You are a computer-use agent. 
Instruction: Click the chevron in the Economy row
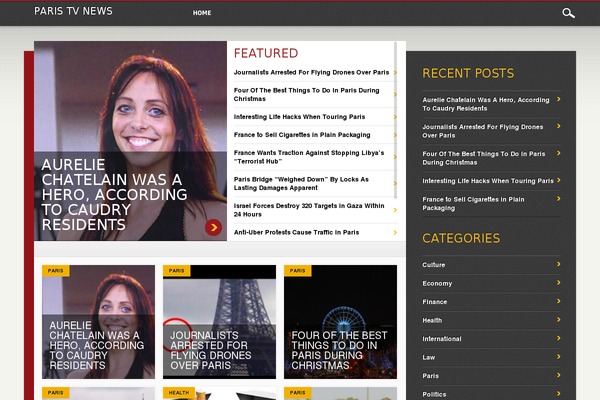[x=559, y=282]
